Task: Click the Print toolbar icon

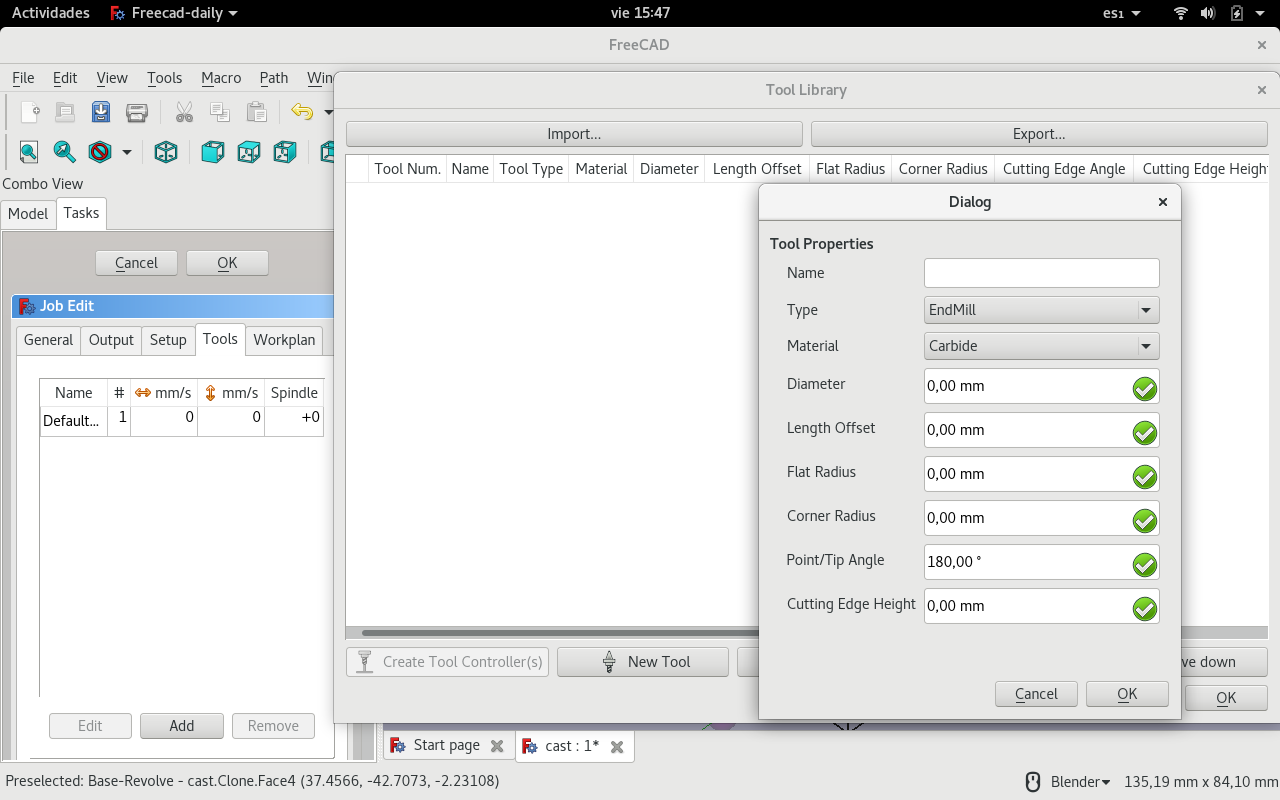Action: (x=137, y=112)
